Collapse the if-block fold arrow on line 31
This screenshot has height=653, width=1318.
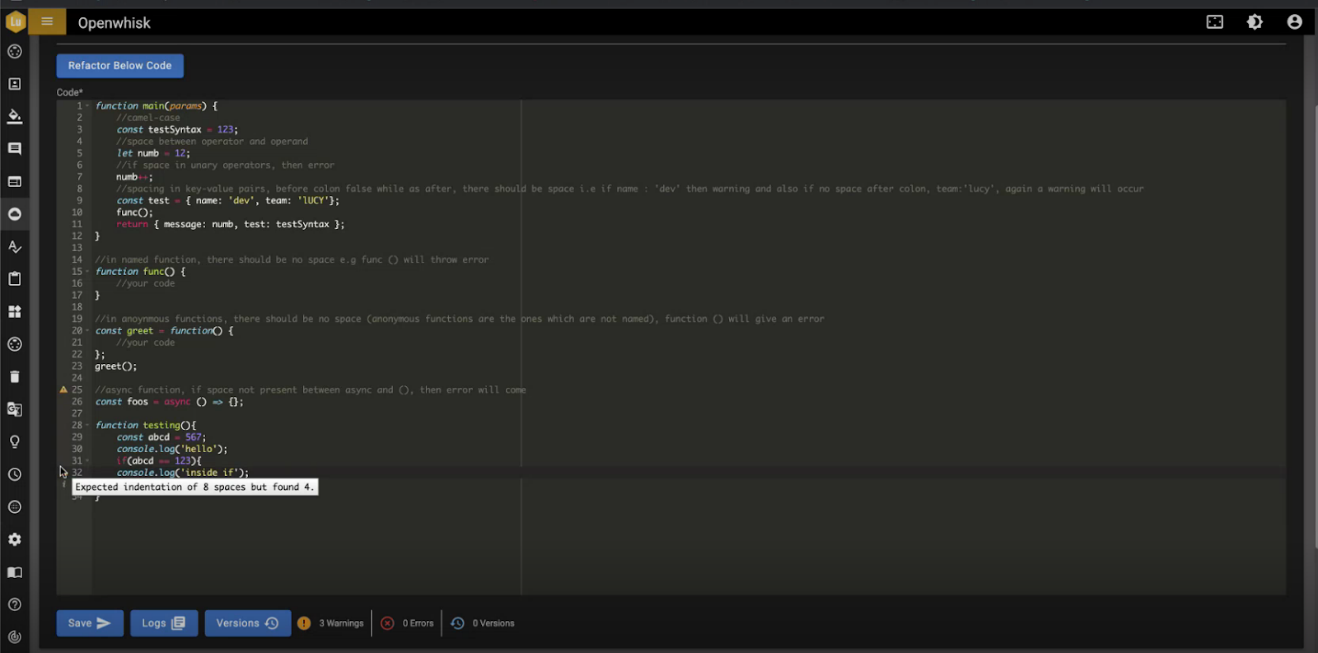point(88,461)
